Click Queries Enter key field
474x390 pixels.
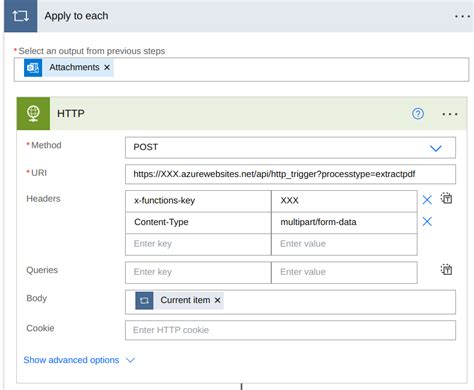198,272
